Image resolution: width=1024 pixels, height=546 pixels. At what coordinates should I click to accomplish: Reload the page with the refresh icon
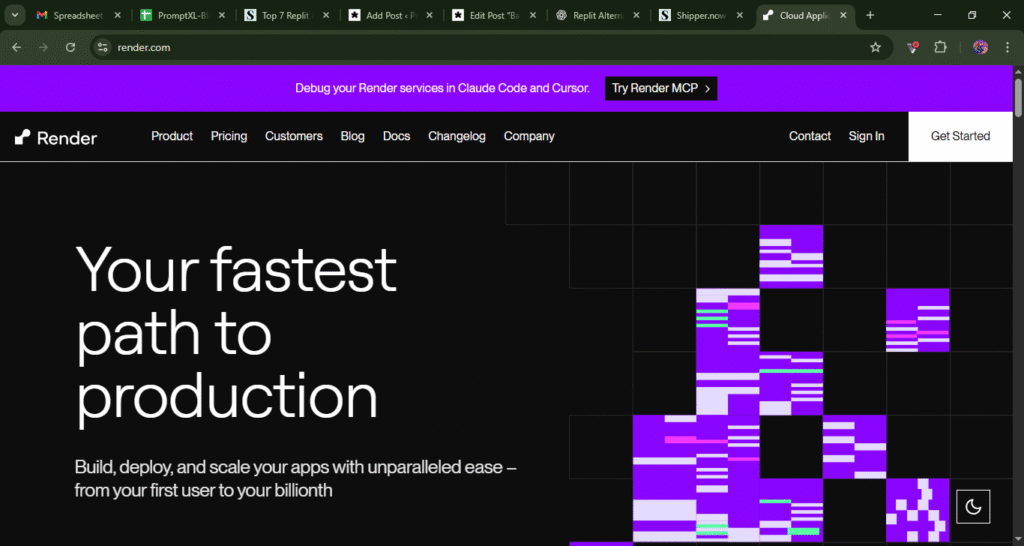click(x=71, y=47)
